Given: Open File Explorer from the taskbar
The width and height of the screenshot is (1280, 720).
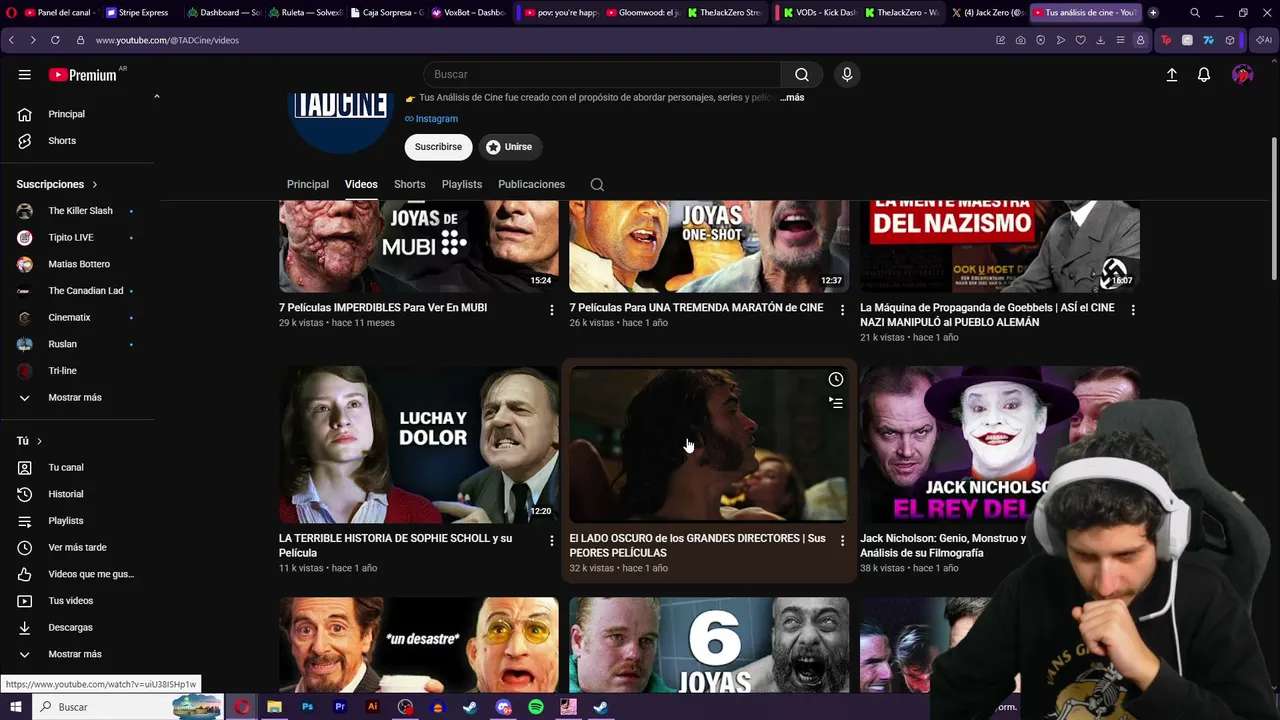Looking at the screenshot, I should point(274,707).
